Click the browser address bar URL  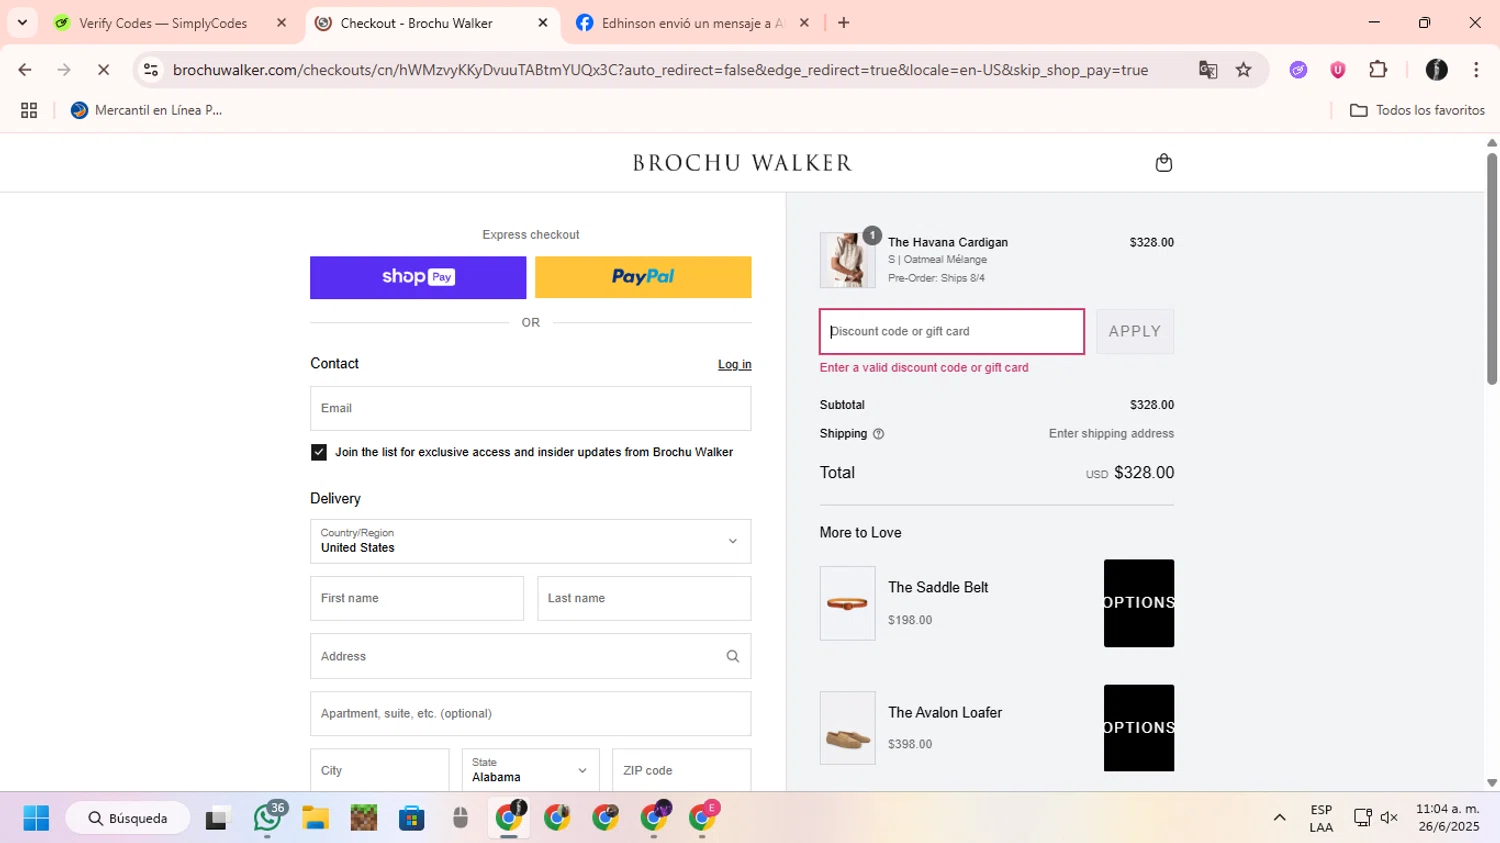[x=660, y=70]
